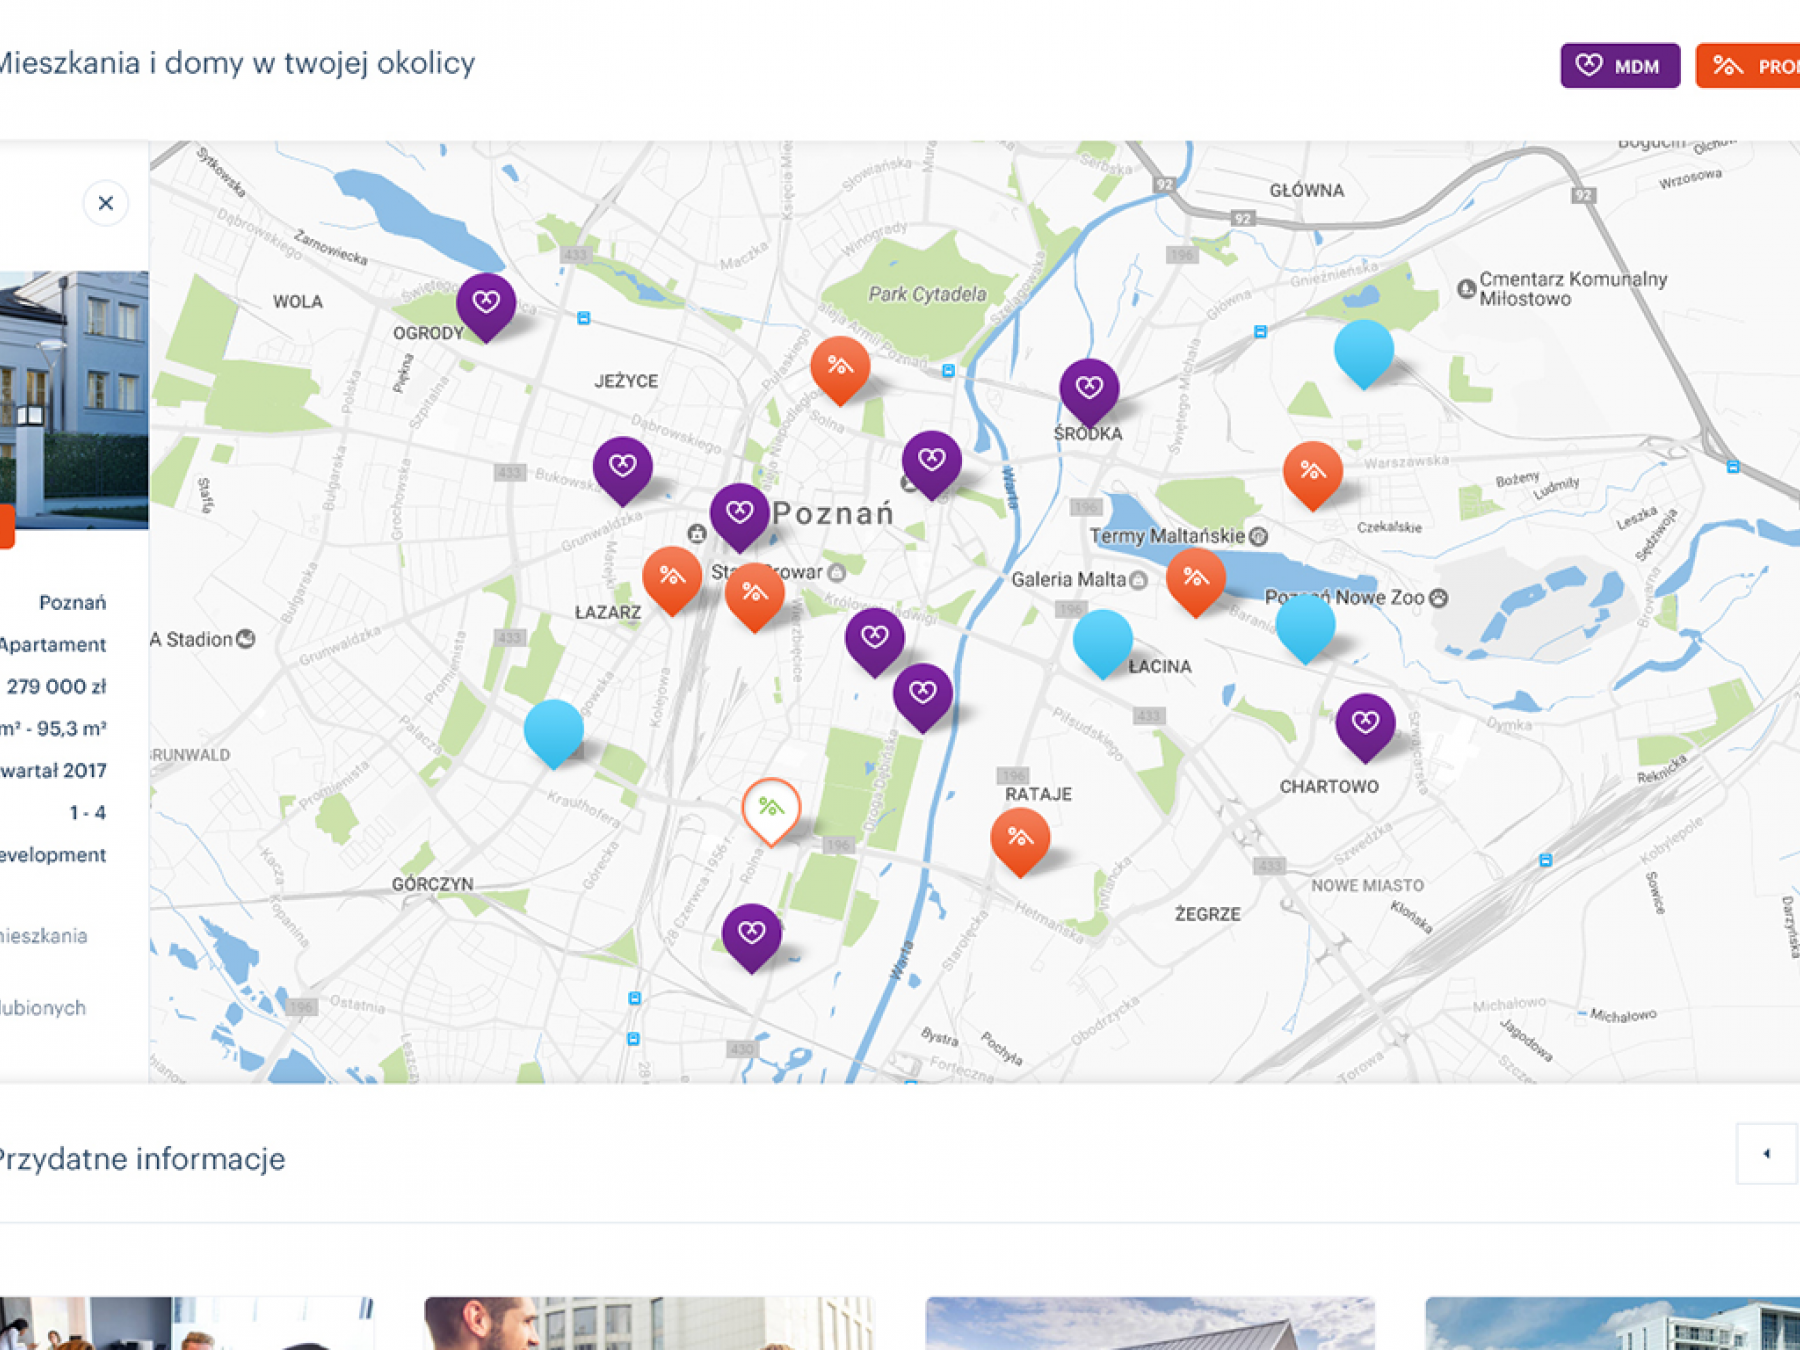Image resolution: width=1800 pixels, height=1350 pixels.
Task: Select orange promo pin below Park Cytadela
Action: (840, 369)
